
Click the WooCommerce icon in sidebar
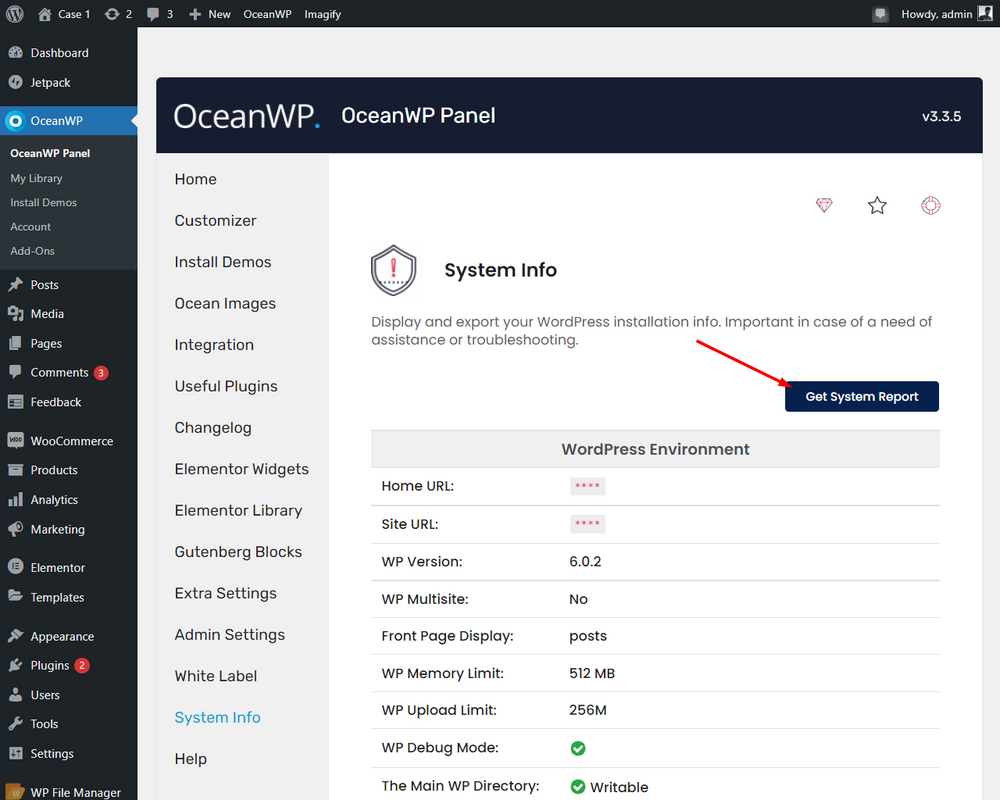coord(15,440)
